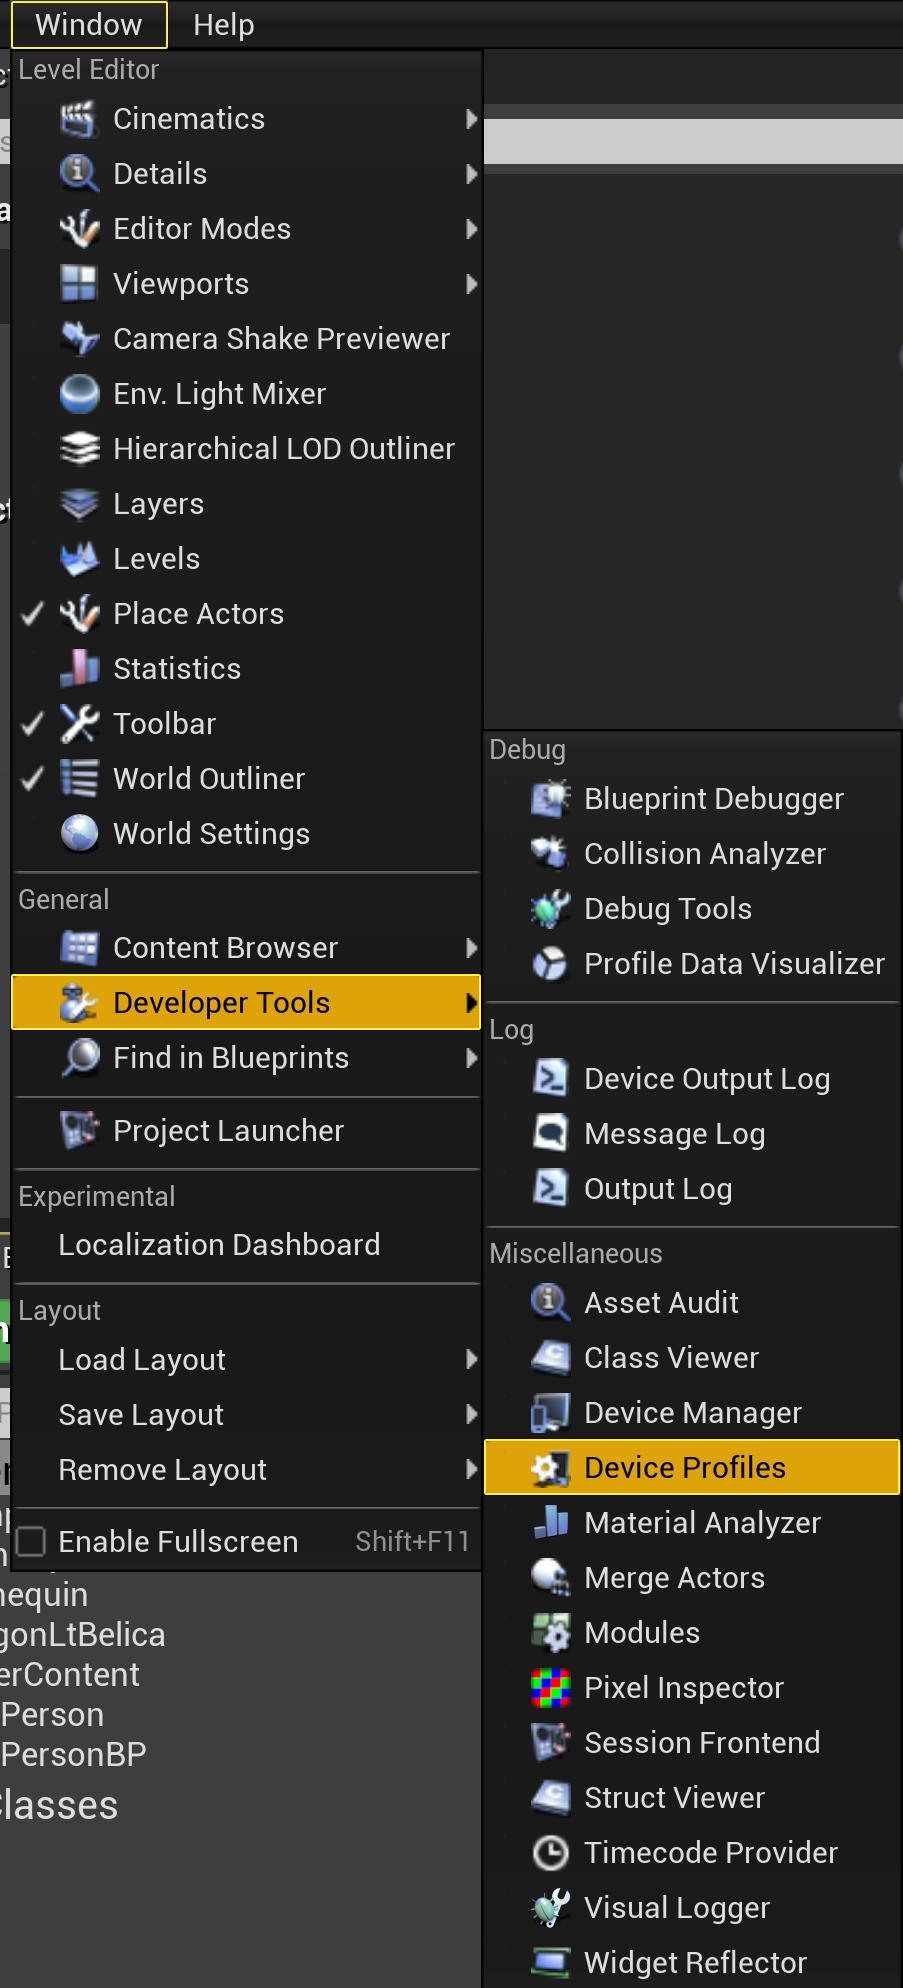
Task: Click the Debug Tools bug icon
Action: pyautogui.click(x=550, y=909)
